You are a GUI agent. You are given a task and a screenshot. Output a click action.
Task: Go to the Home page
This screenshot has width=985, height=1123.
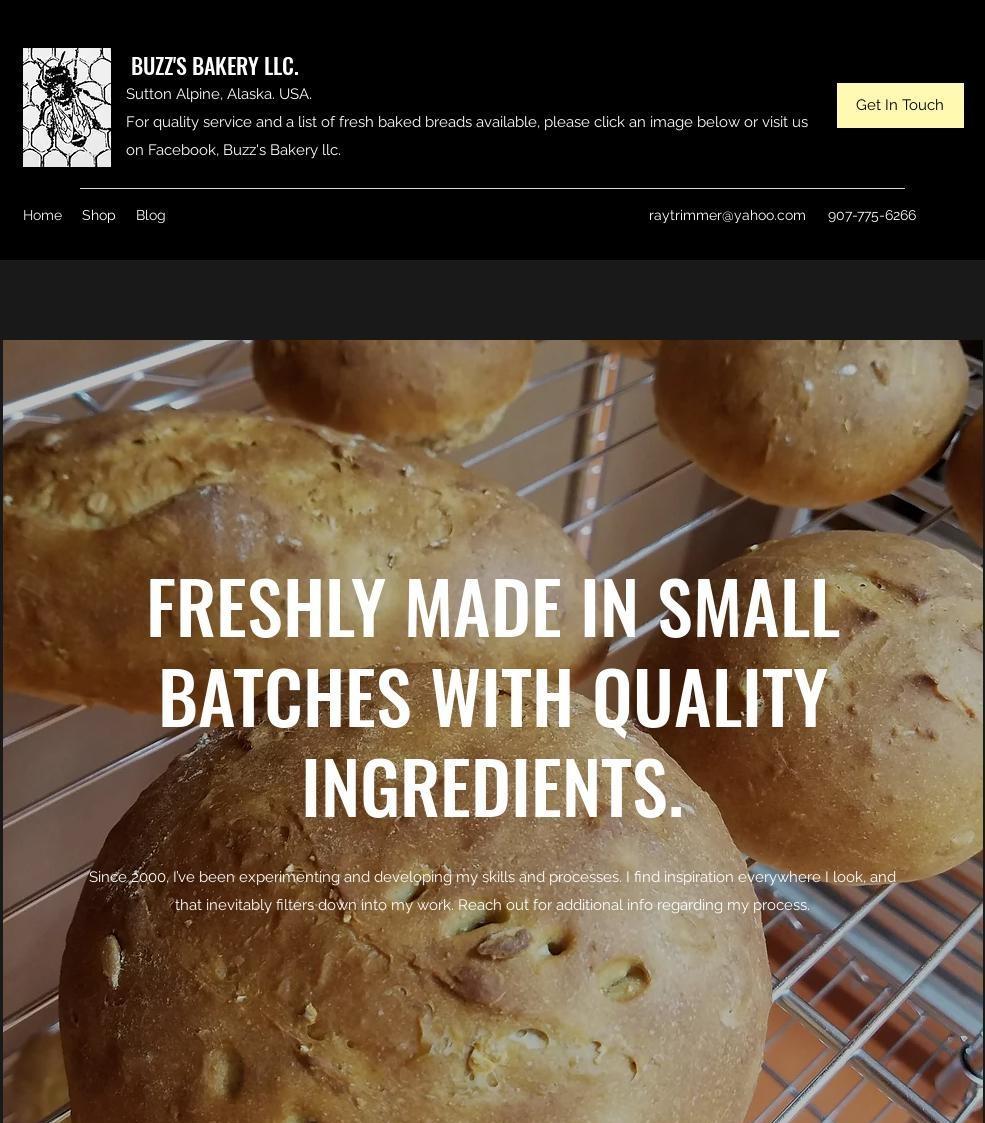[x=42, y=216]
